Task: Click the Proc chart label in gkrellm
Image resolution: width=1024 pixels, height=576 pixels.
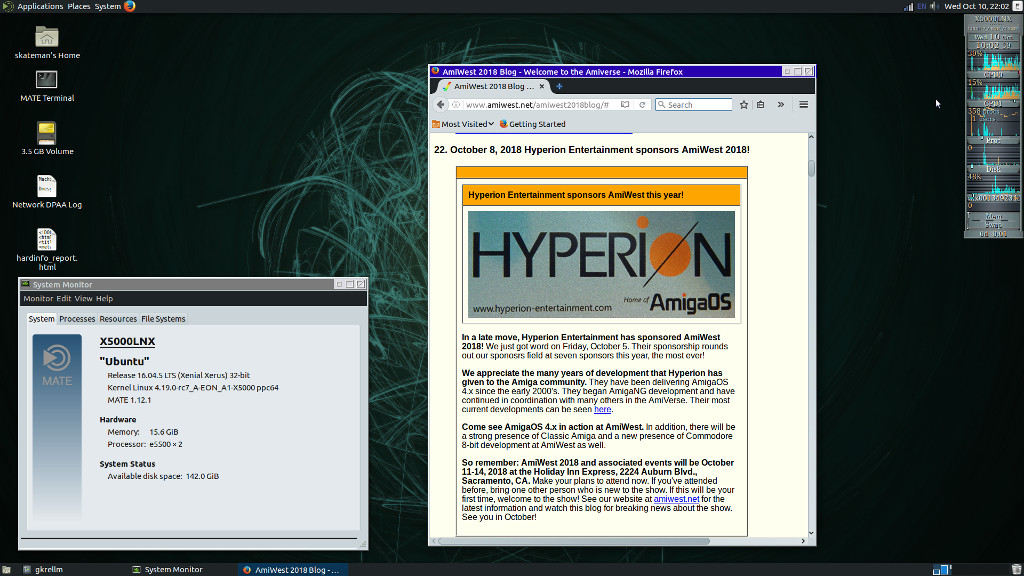Action: (993, 140)
